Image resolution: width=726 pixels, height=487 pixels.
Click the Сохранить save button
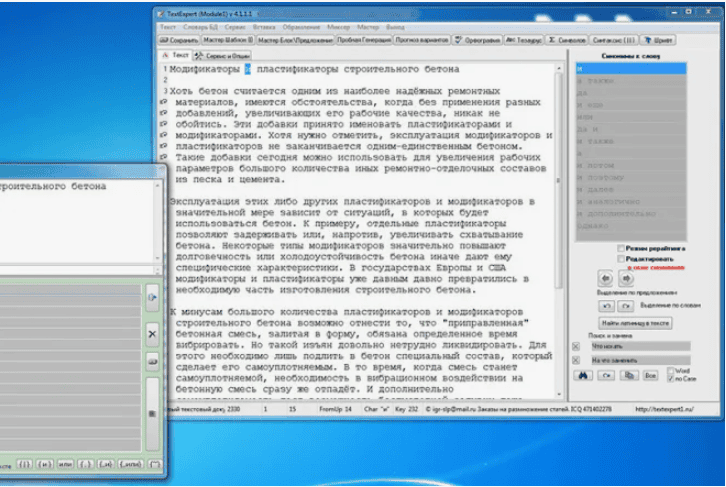pyautogui.click(x=179, y=40)
